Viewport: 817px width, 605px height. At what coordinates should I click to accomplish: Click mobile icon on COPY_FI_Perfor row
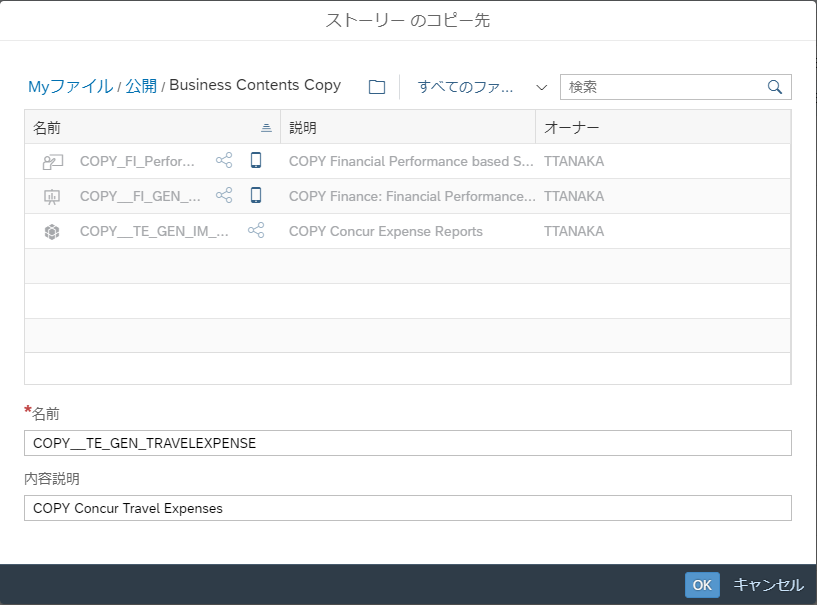[x=256, y=161]
